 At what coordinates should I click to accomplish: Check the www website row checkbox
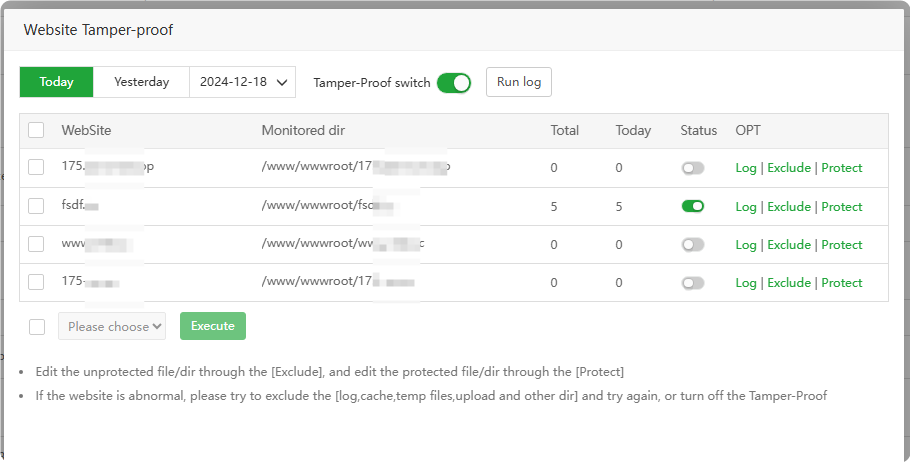(x=36, y=244)
